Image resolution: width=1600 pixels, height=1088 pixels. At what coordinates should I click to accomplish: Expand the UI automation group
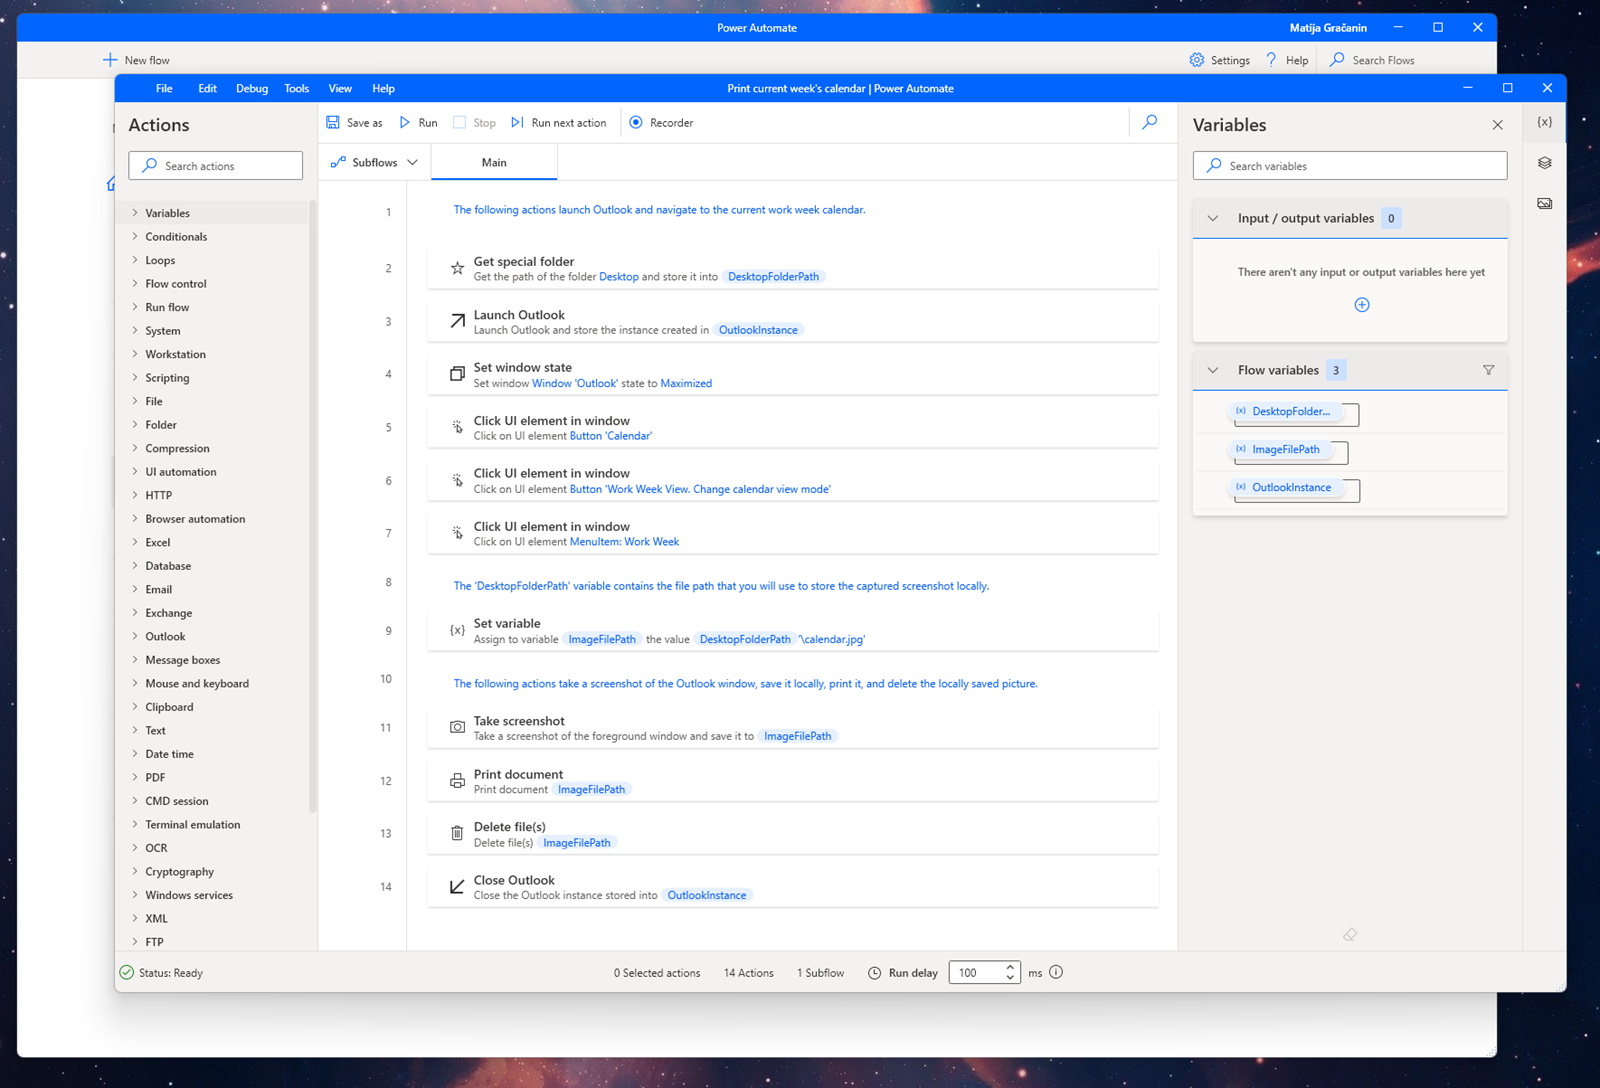pos(135,472)
